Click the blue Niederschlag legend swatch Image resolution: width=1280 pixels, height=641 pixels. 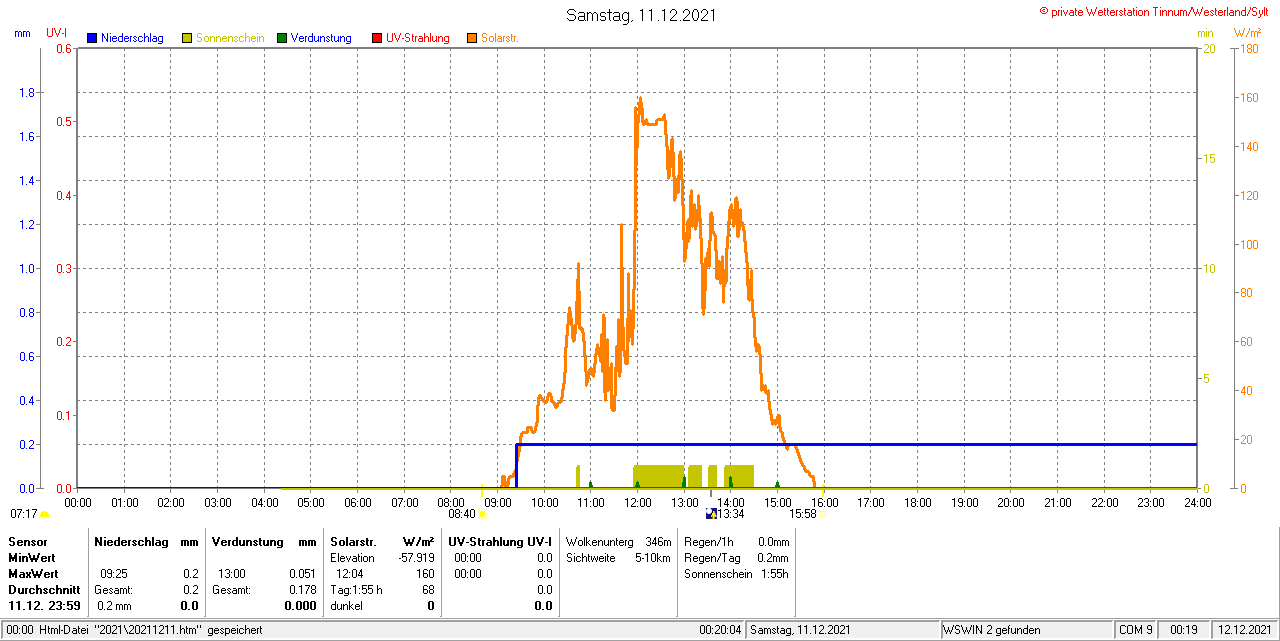pos(93,38)
